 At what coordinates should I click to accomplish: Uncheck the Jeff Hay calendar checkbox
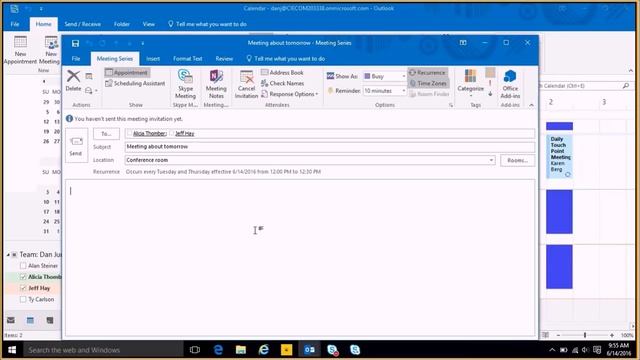pos(23,288)
